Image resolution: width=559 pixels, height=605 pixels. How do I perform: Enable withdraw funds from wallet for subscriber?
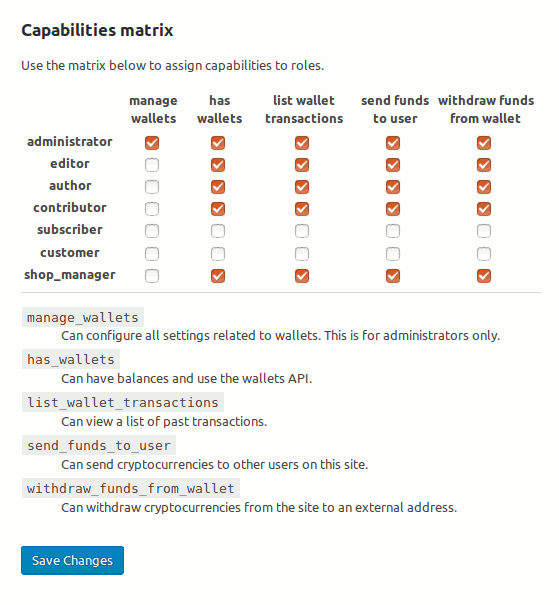pyautogui.click(x=484, y=231)
